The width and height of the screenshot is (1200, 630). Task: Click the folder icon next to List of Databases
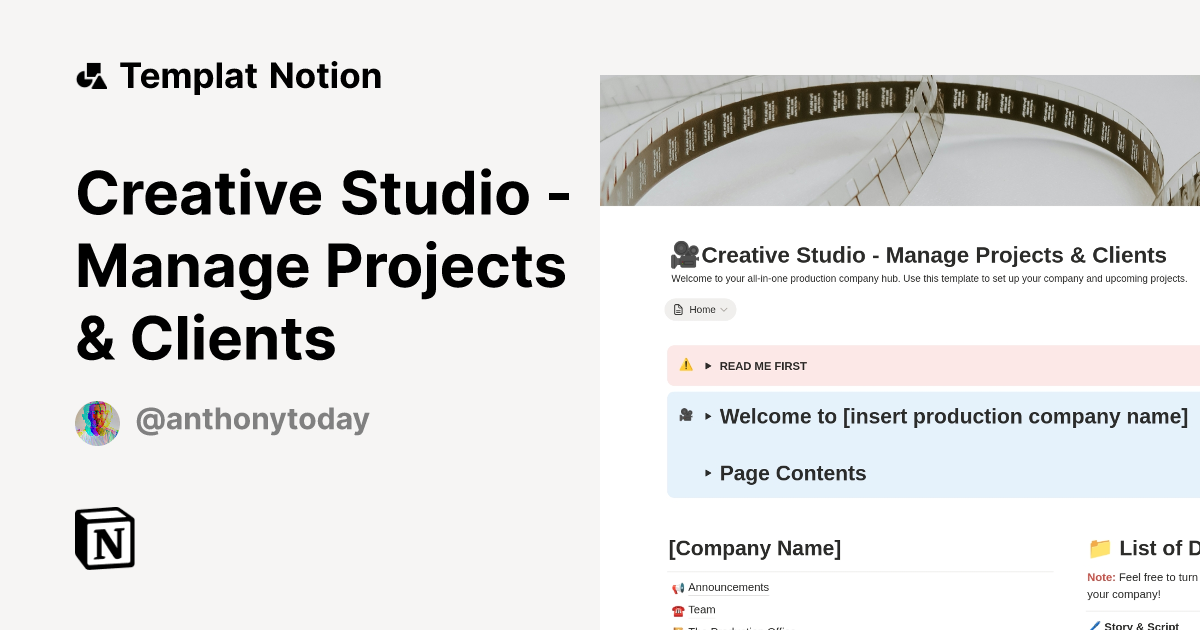point(1100,548)
